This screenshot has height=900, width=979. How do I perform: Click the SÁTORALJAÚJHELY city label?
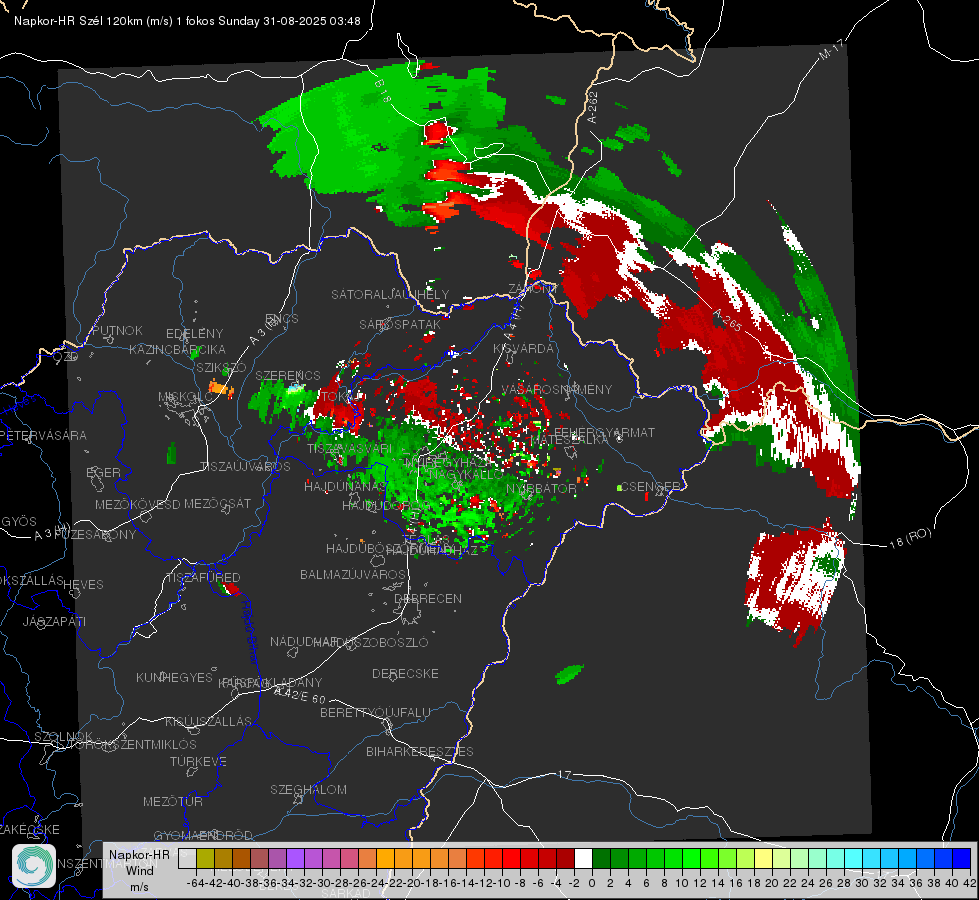click(x=390, y=294)
